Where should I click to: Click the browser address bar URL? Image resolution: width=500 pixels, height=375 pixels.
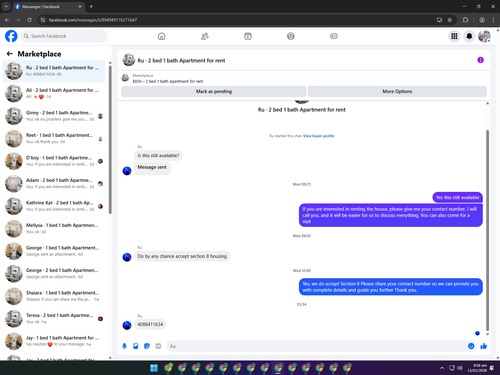(x=93, y=20)
